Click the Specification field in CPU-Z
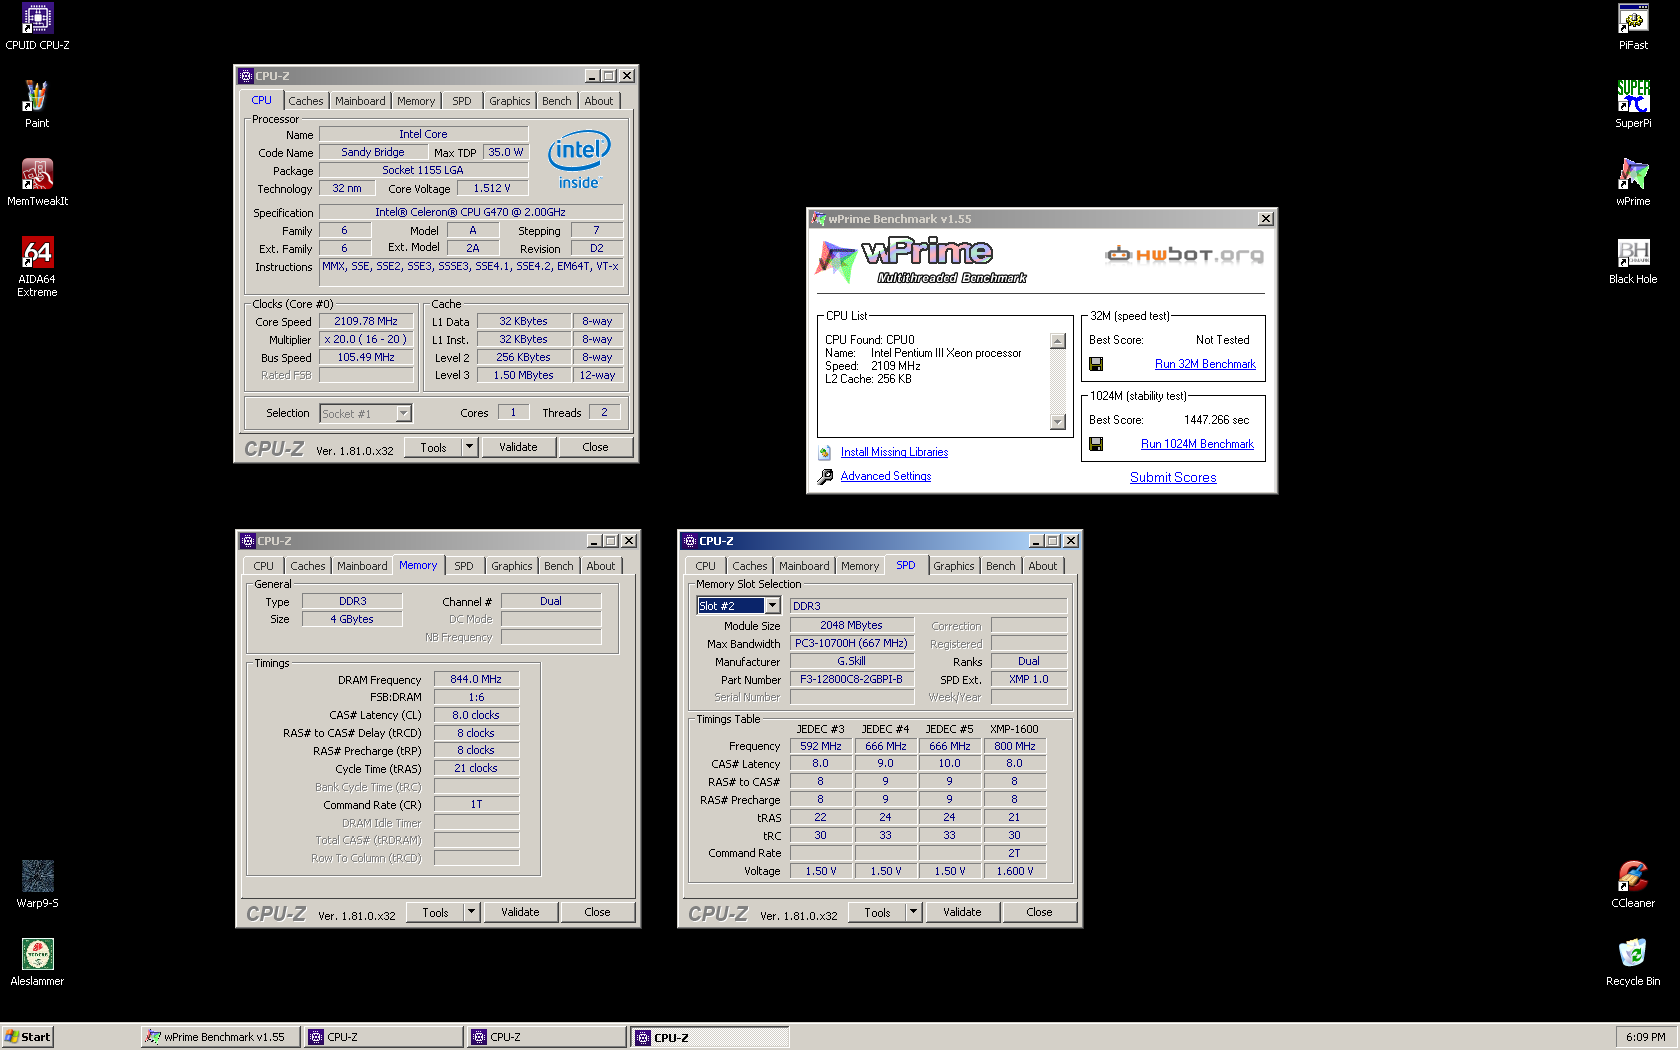1680x1050 pixels. pos(470,212)
